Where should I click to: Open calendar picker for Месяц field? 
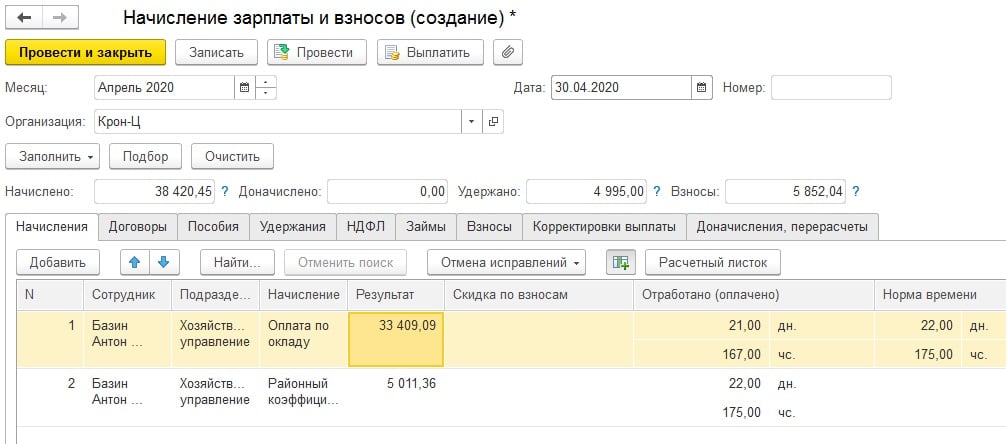tap(243, 88)
